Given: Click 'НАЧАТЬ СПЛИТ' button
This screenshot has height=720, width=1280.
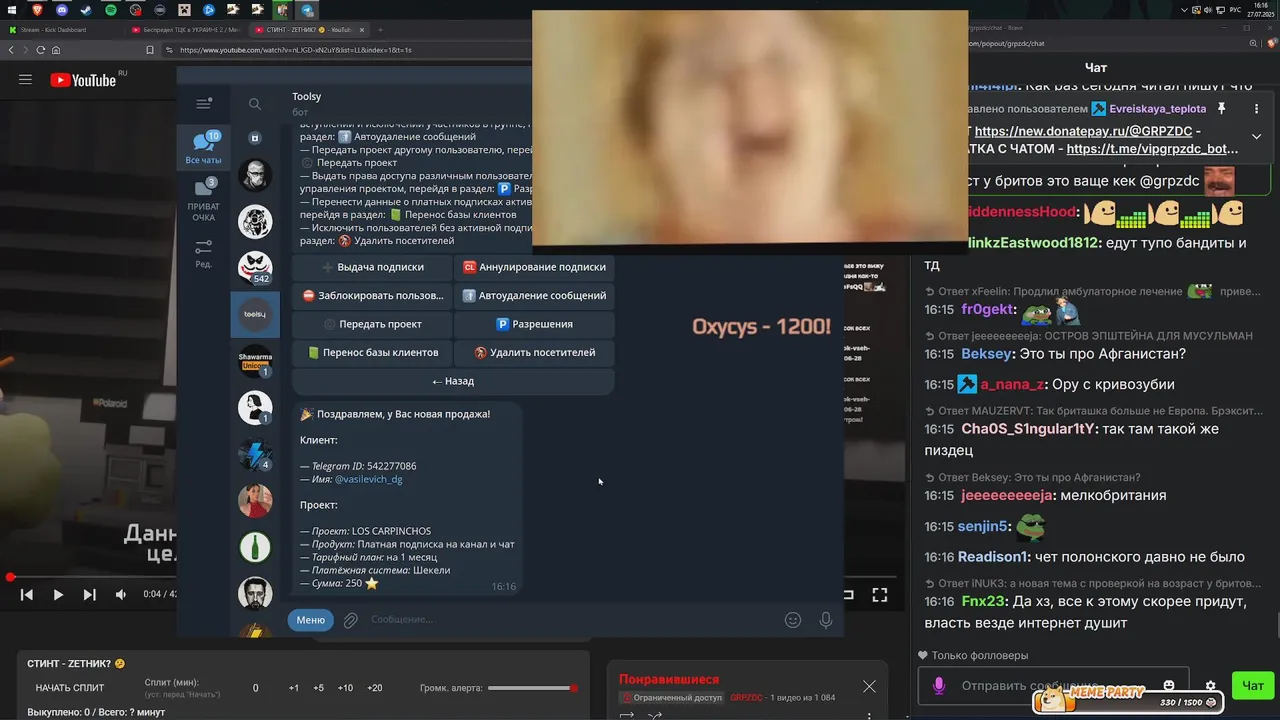Looking at the screenshot, I should 70,688.
